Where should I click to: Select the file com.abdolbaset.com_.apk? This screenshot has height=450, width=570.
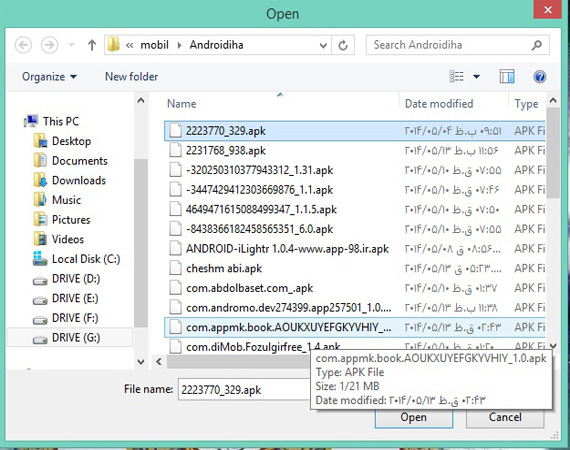[x=355, y=288]
